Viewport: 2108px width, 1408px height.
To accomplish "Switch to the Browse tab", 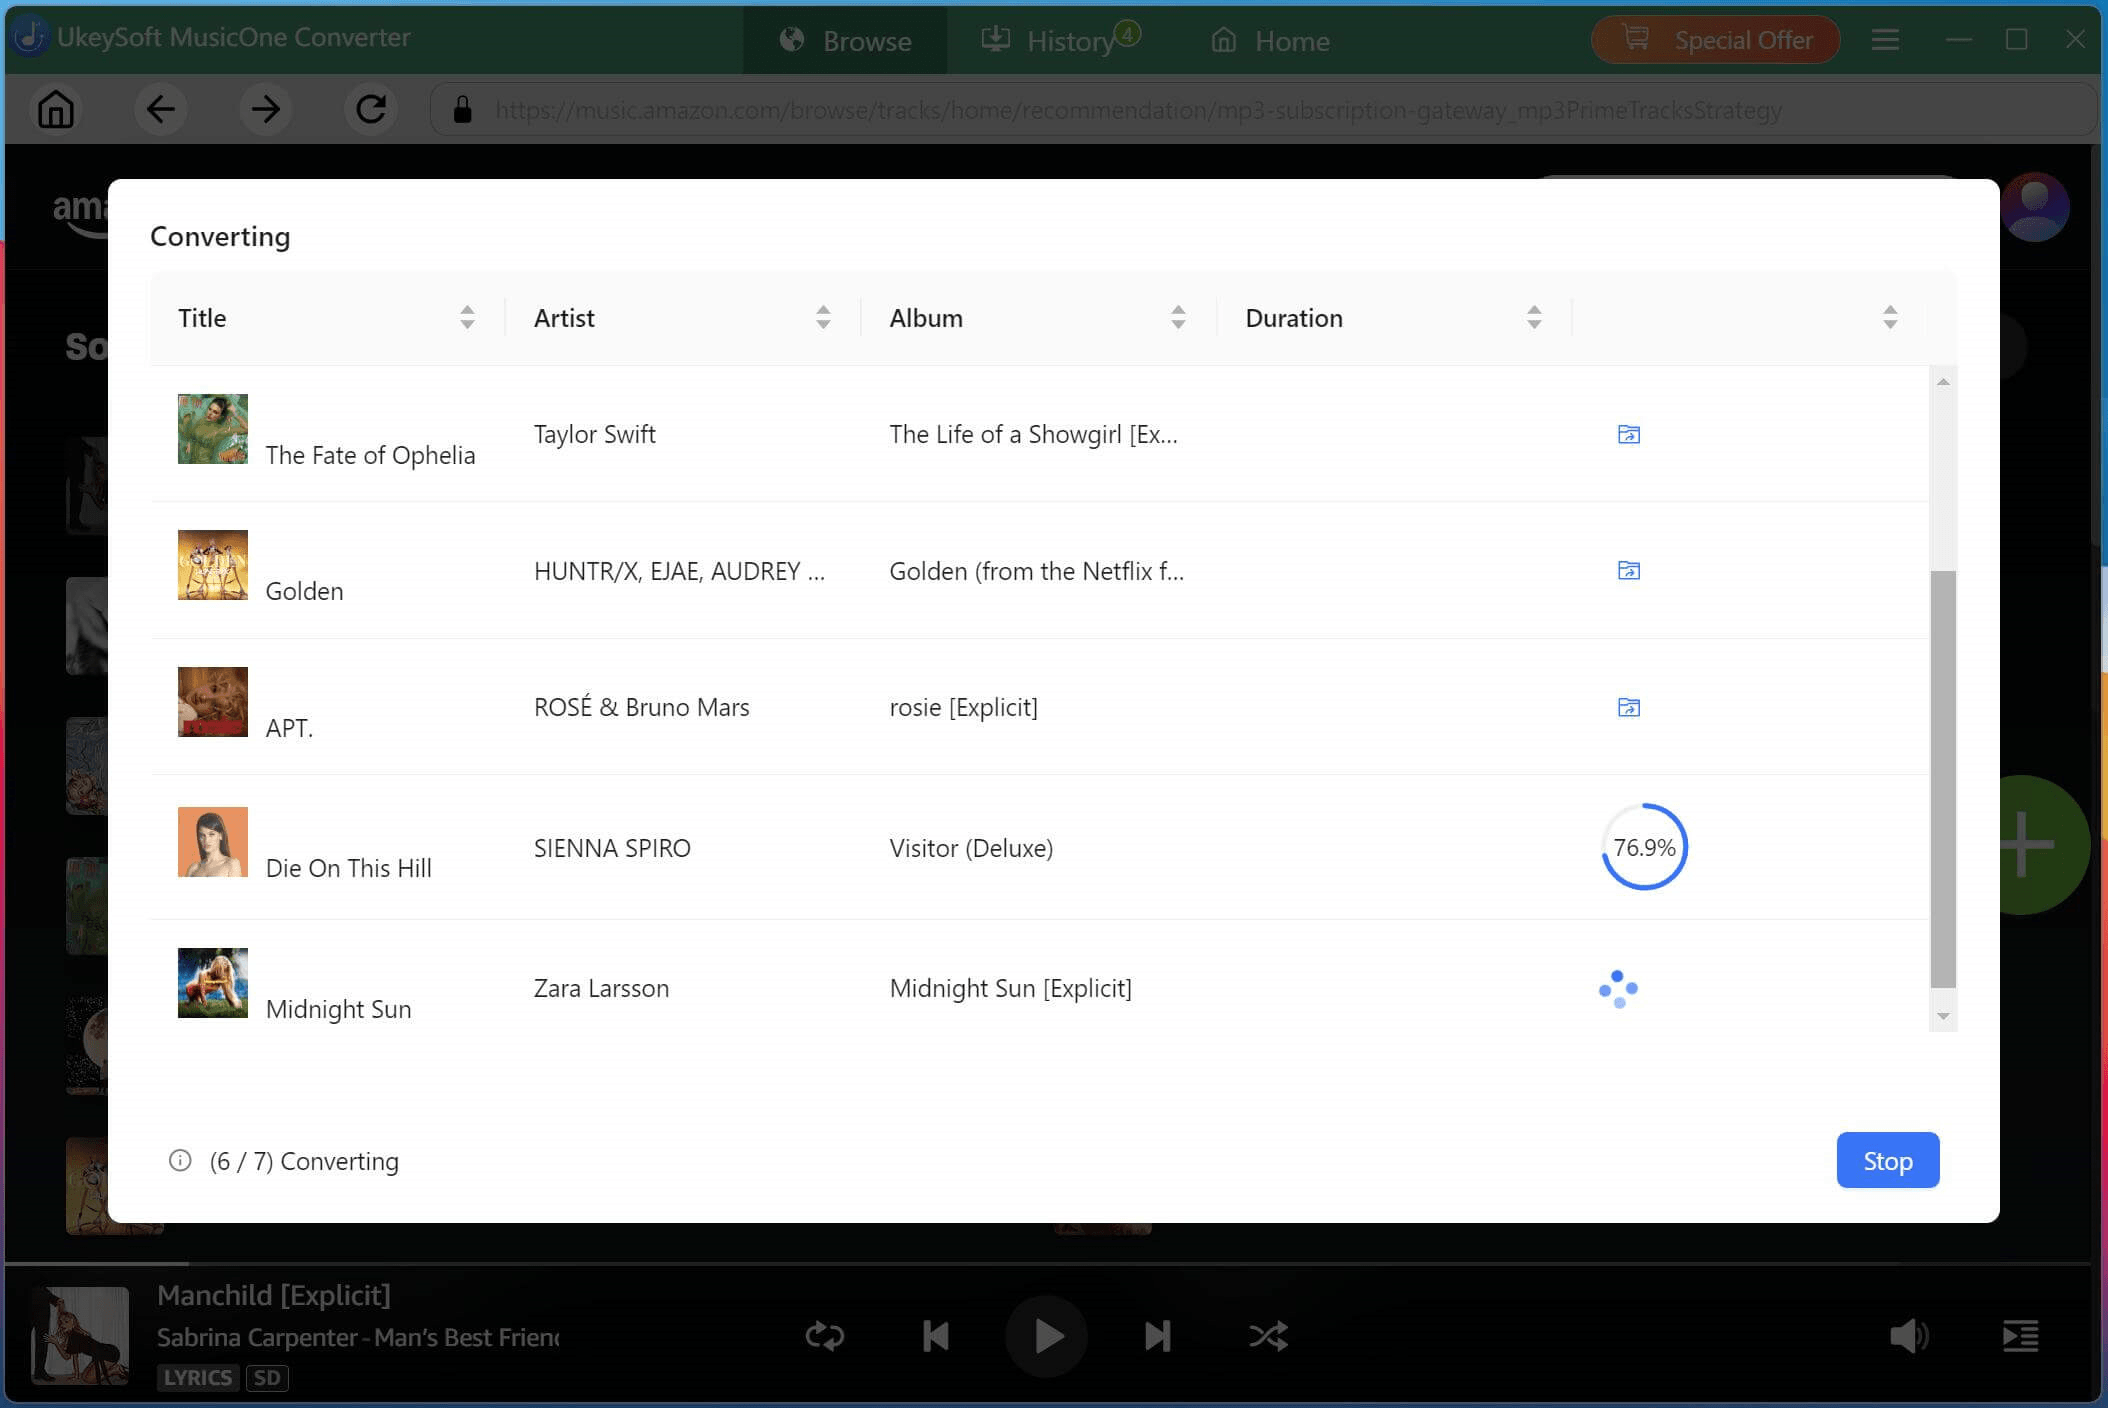I will pos(845,40).
